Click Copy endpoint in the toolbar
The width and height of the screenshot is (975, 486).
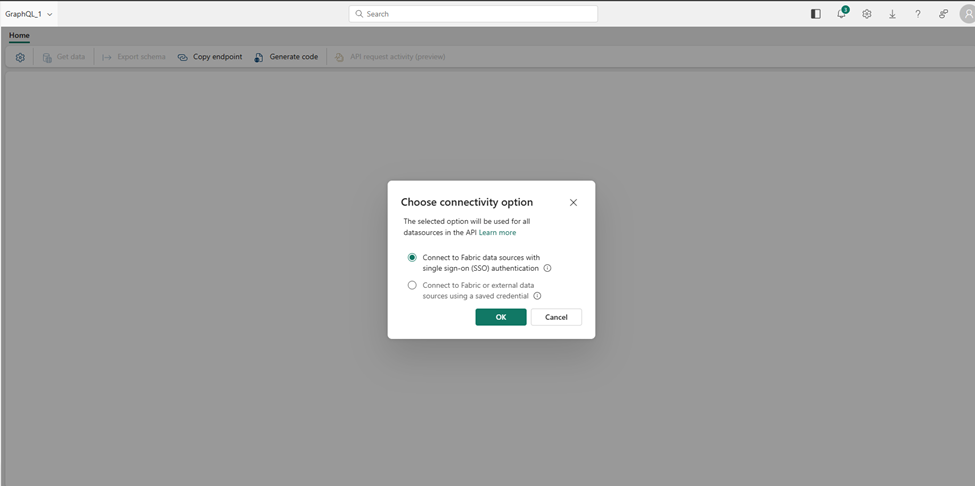pos(210,57)
